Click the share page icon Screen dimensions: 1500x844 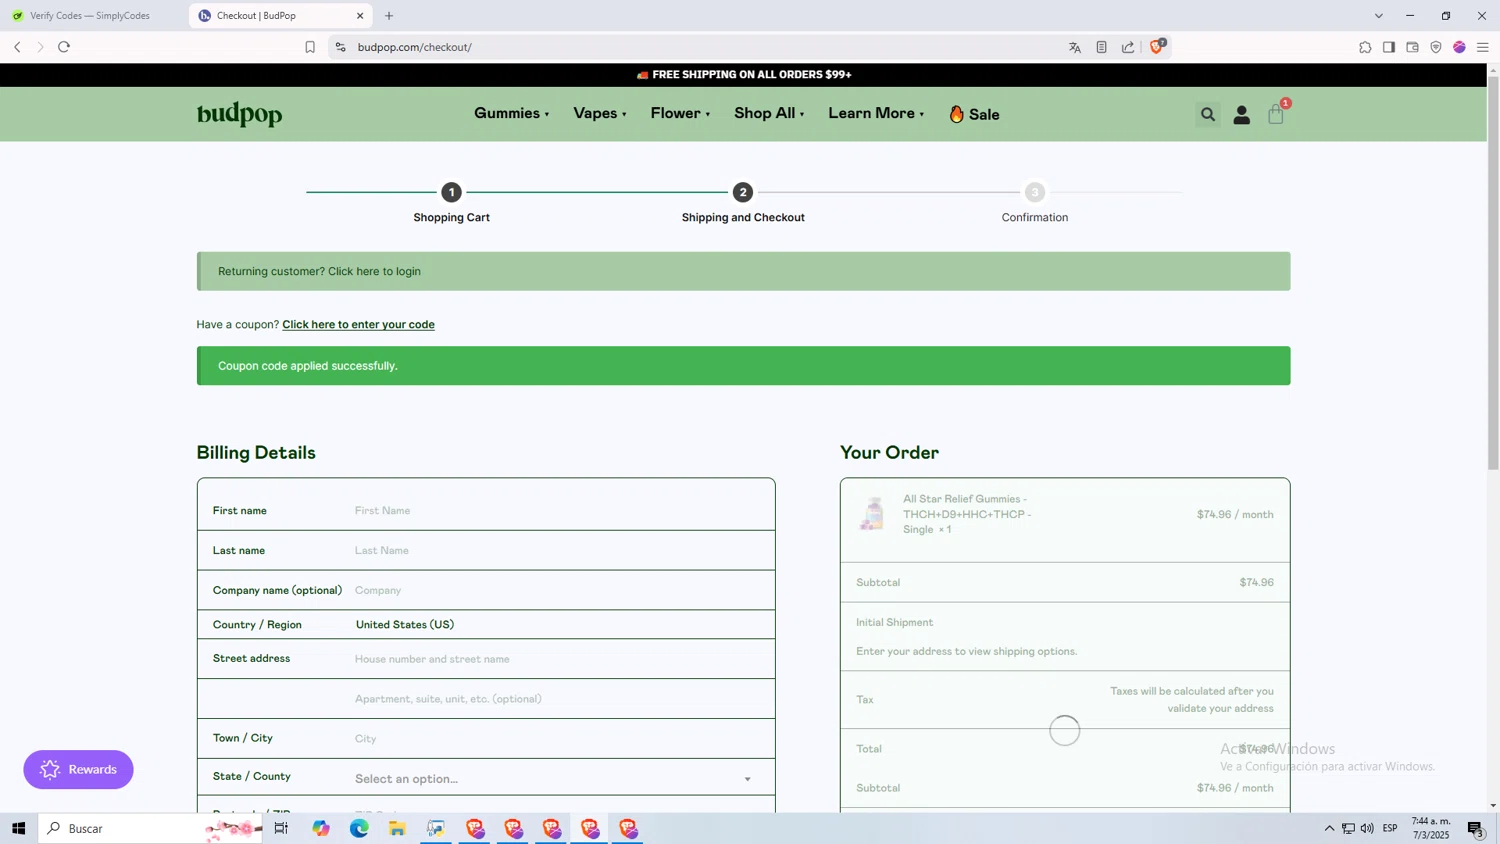[1128, 47]
